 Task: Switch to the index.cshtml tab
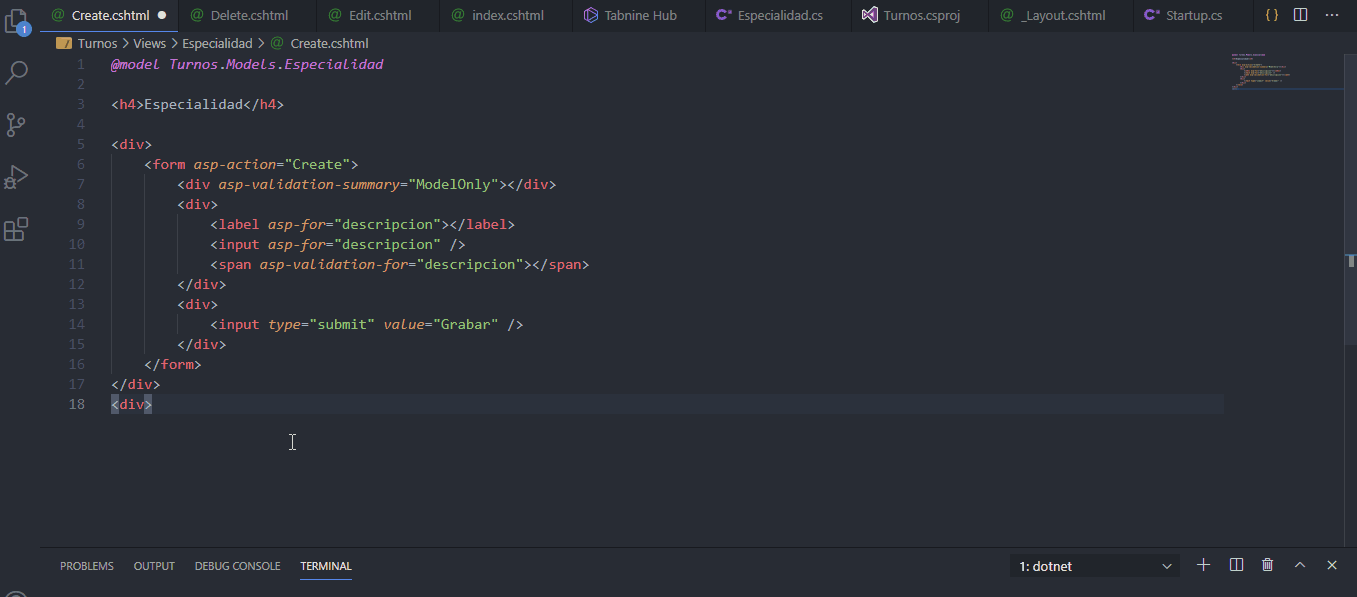[x=507, y=15]
